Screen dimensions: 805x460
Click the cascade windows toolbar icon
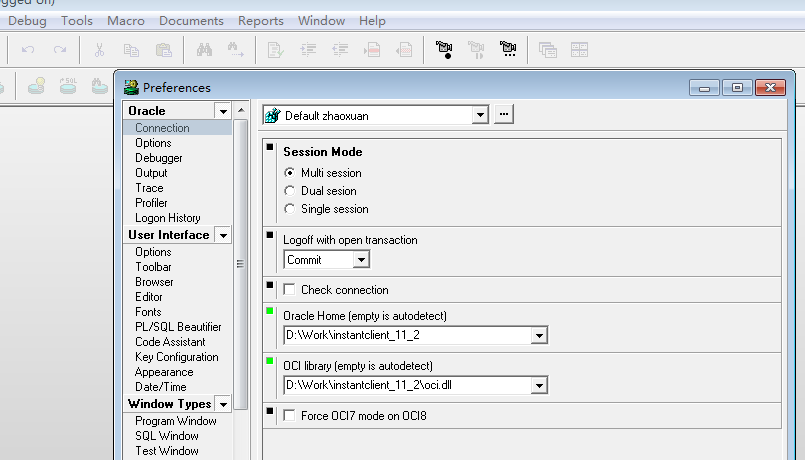[x=548, y=50]
